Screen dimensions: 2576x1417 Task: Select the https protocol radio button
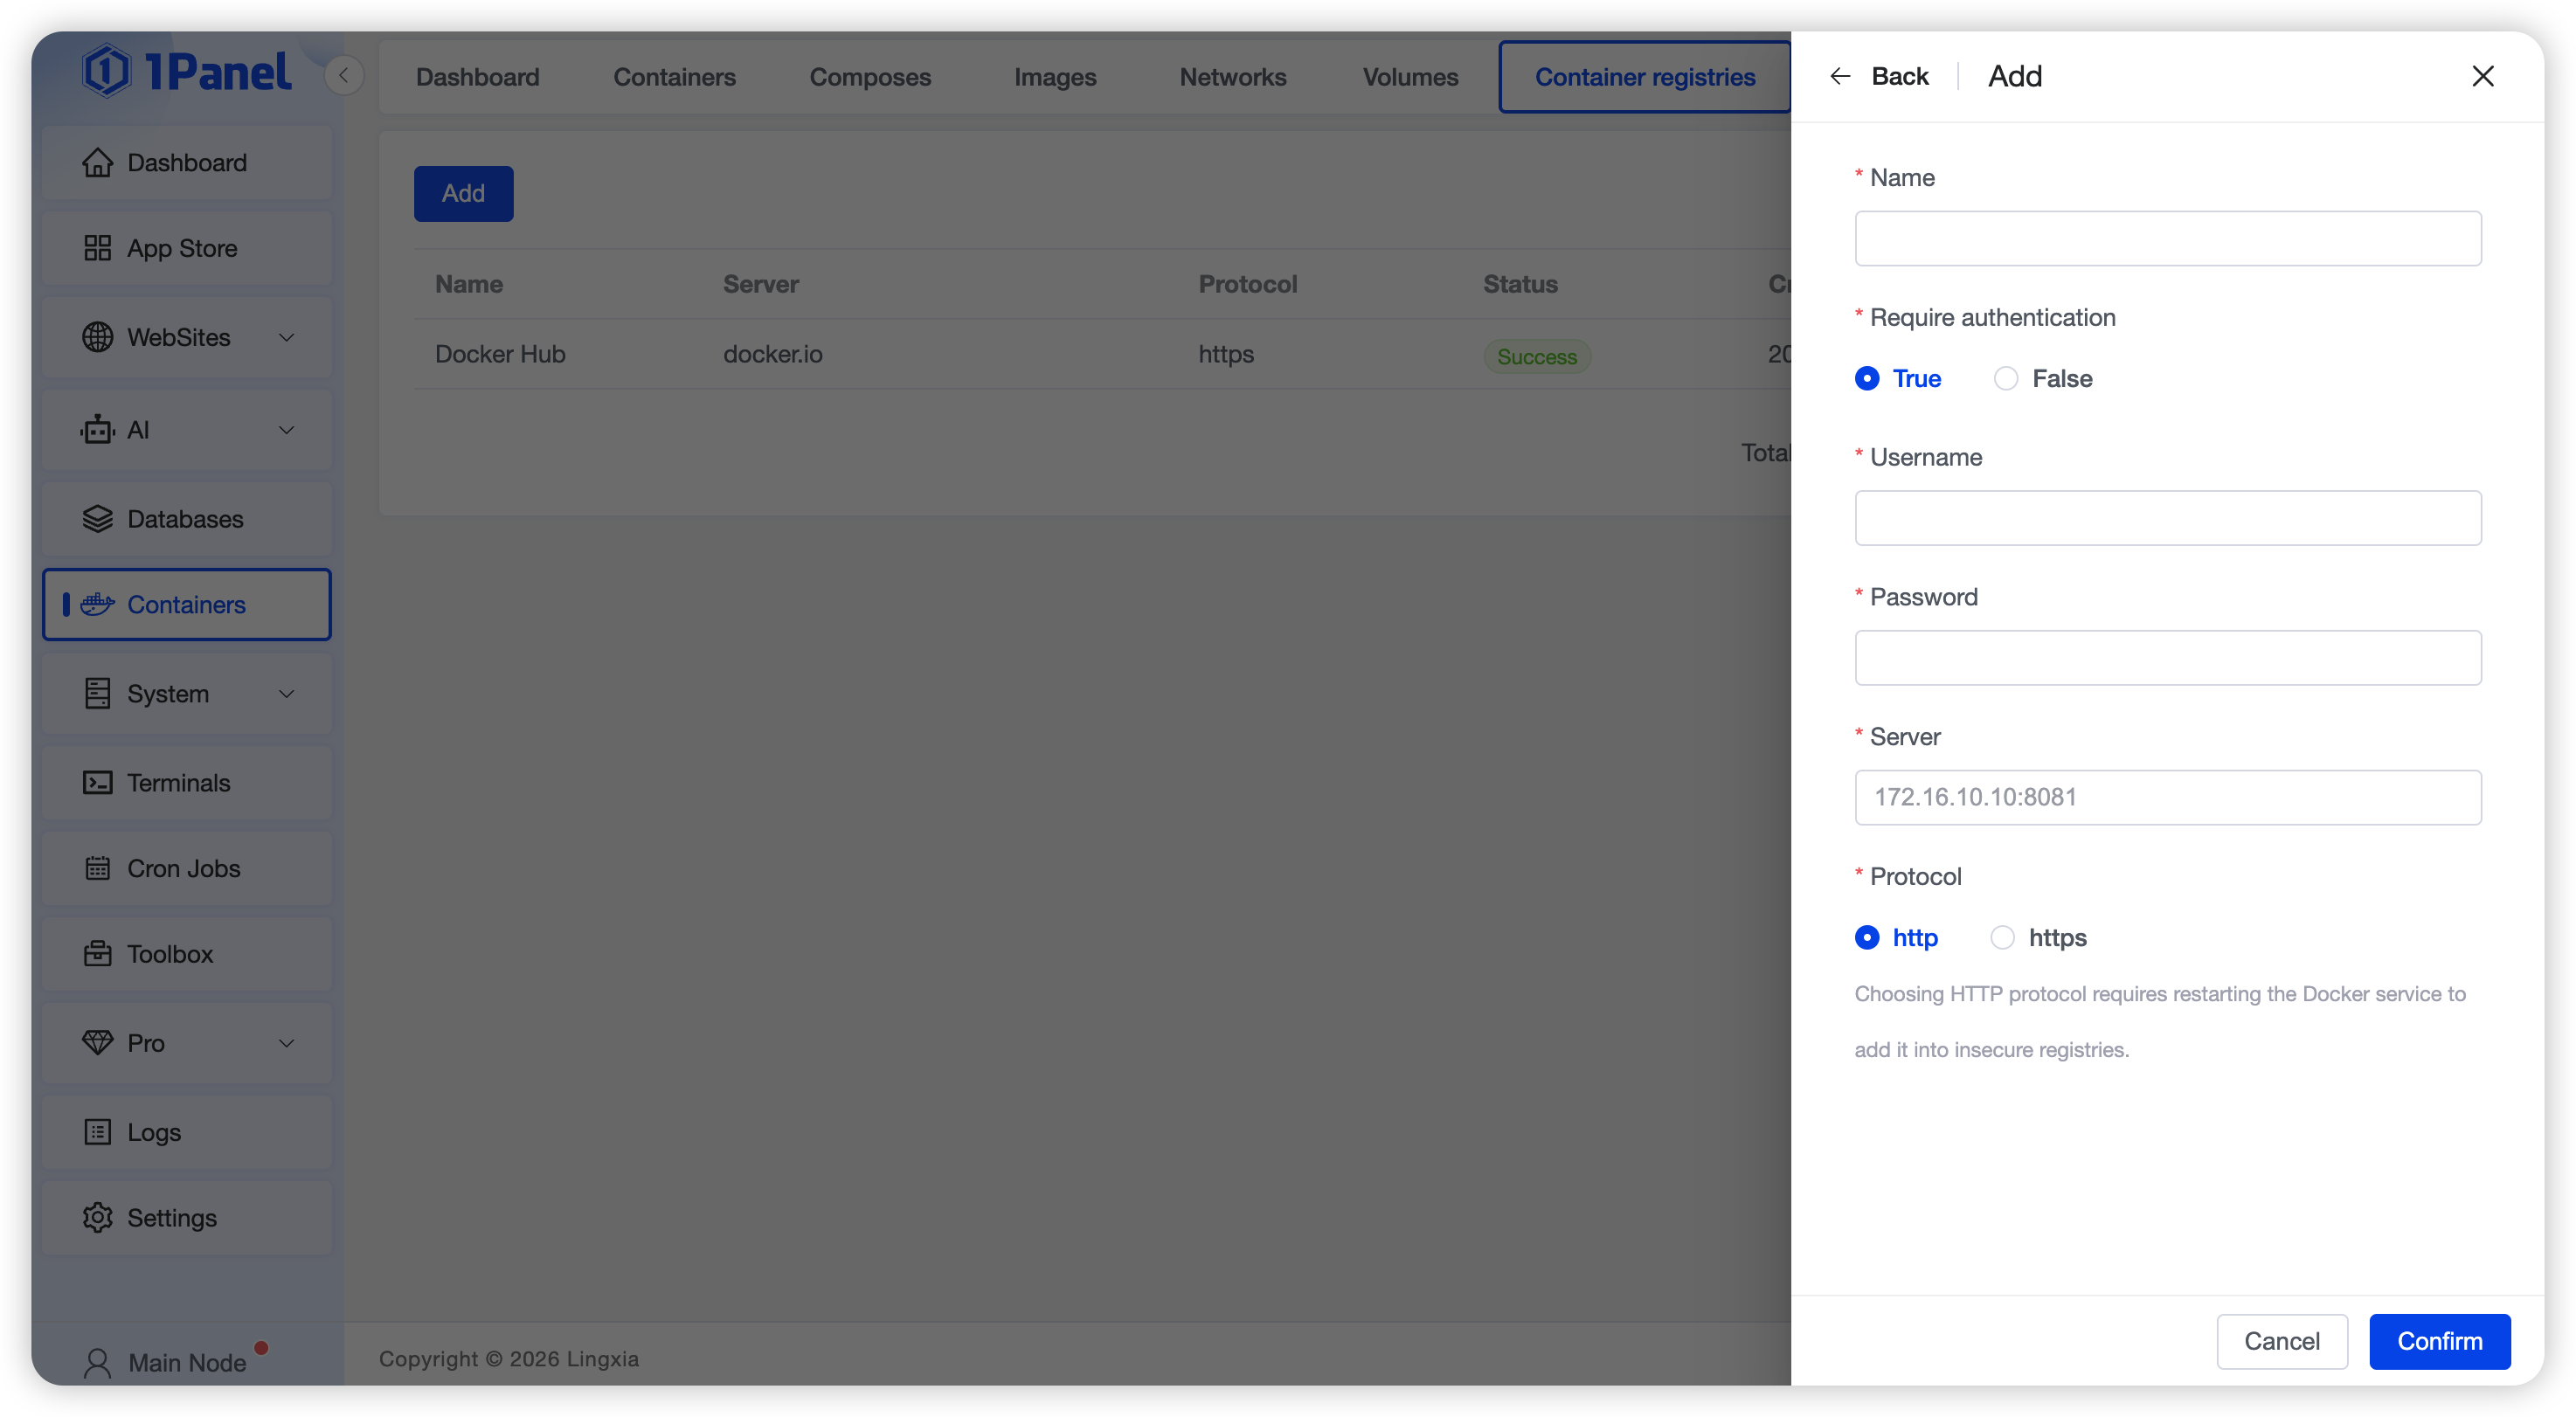point(2001,937)
